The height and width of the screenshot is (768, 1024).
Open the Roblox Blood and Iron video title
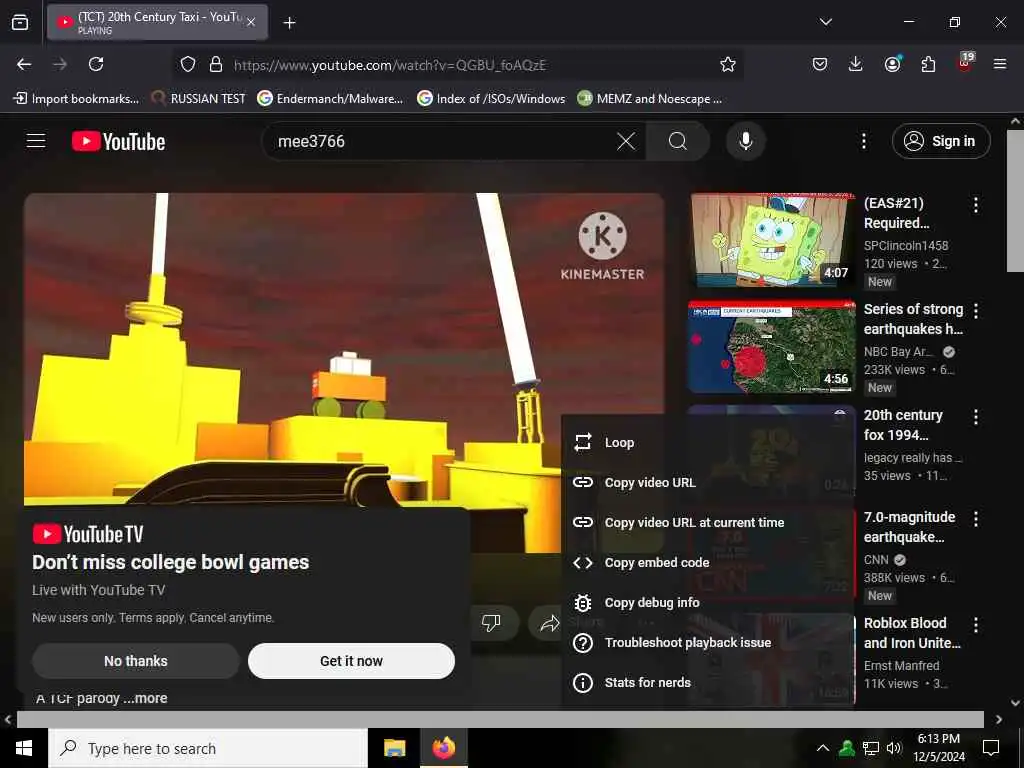pyautogui.click(x=912, y=633)
